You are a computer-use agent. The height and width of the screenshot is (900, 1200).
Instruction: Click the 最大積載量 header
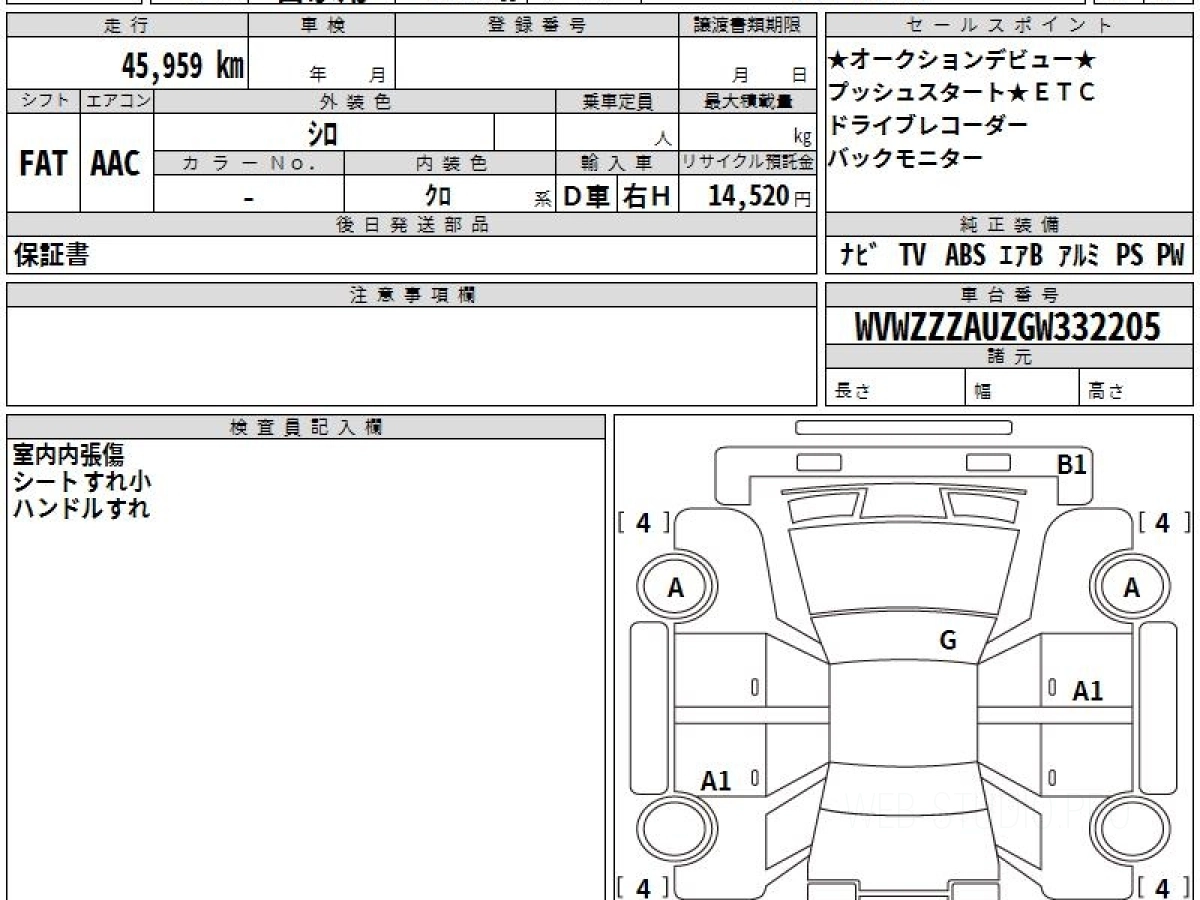coord(747,101)
